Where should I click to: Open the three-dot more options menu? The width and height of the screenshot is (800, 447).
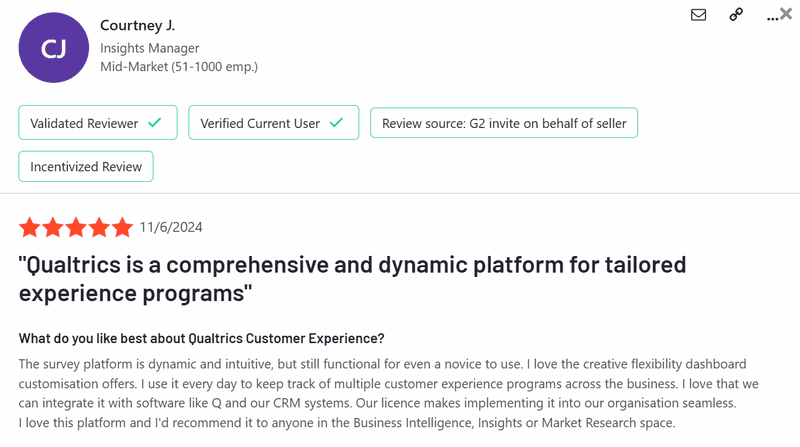point(771,17)
